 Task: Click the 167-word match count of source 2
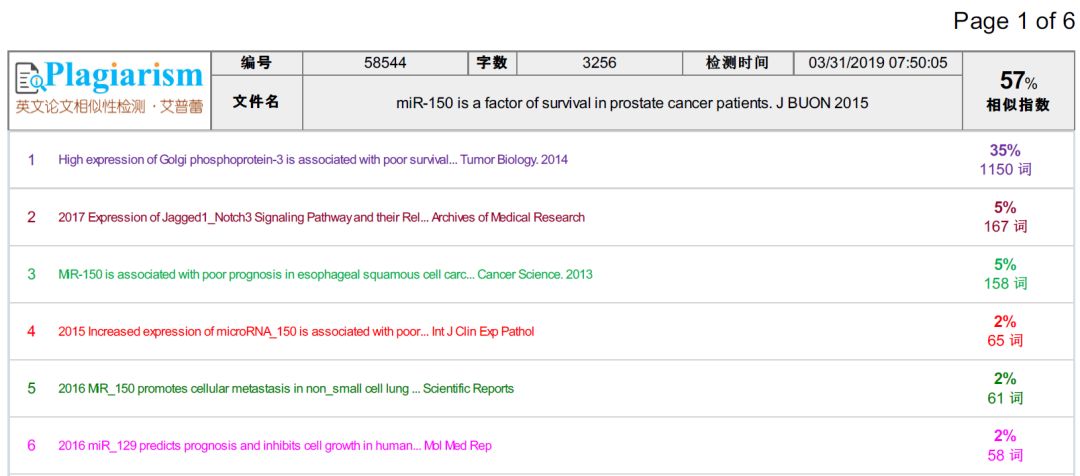click(1005, 227)
